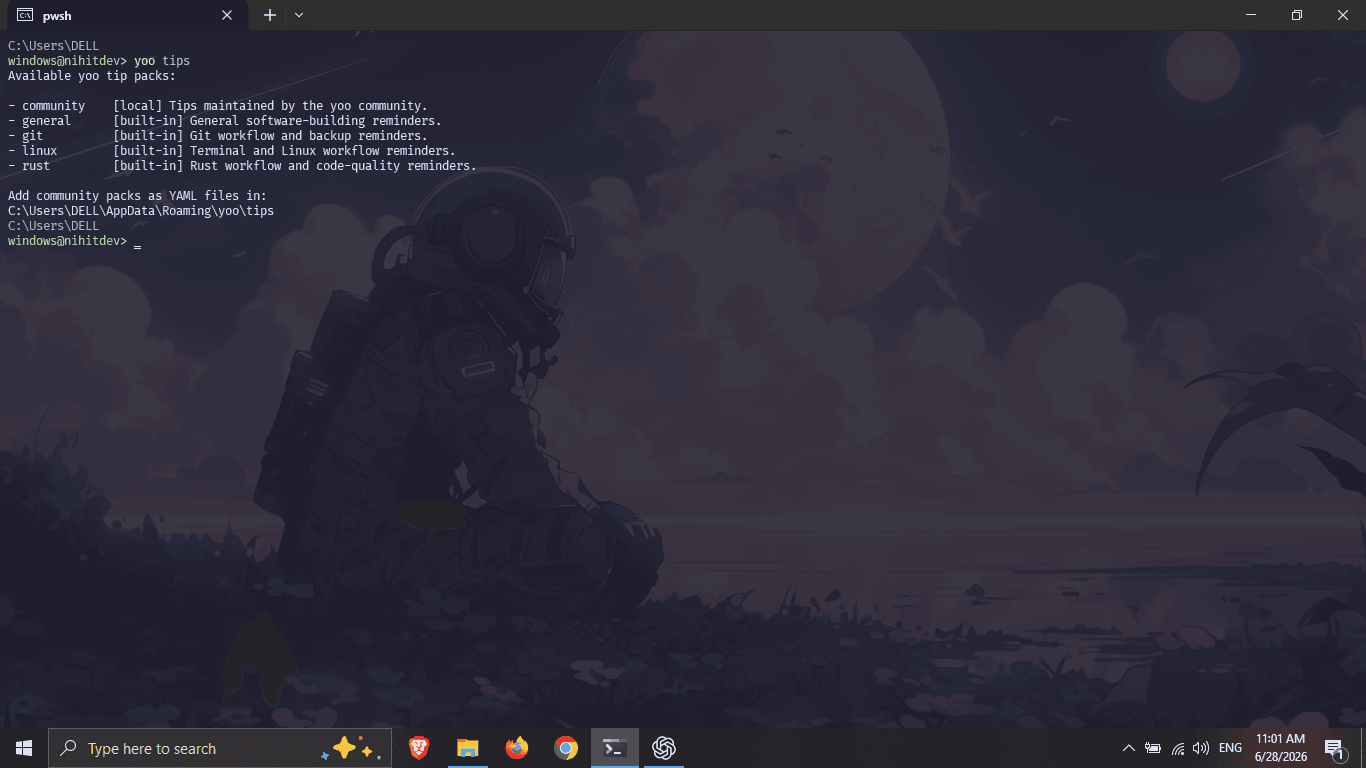The height and width of the screenshot is (768, 1366).
Task: Click the AppData\Roaming\yoo\tips path line
Action: point(141,211)
